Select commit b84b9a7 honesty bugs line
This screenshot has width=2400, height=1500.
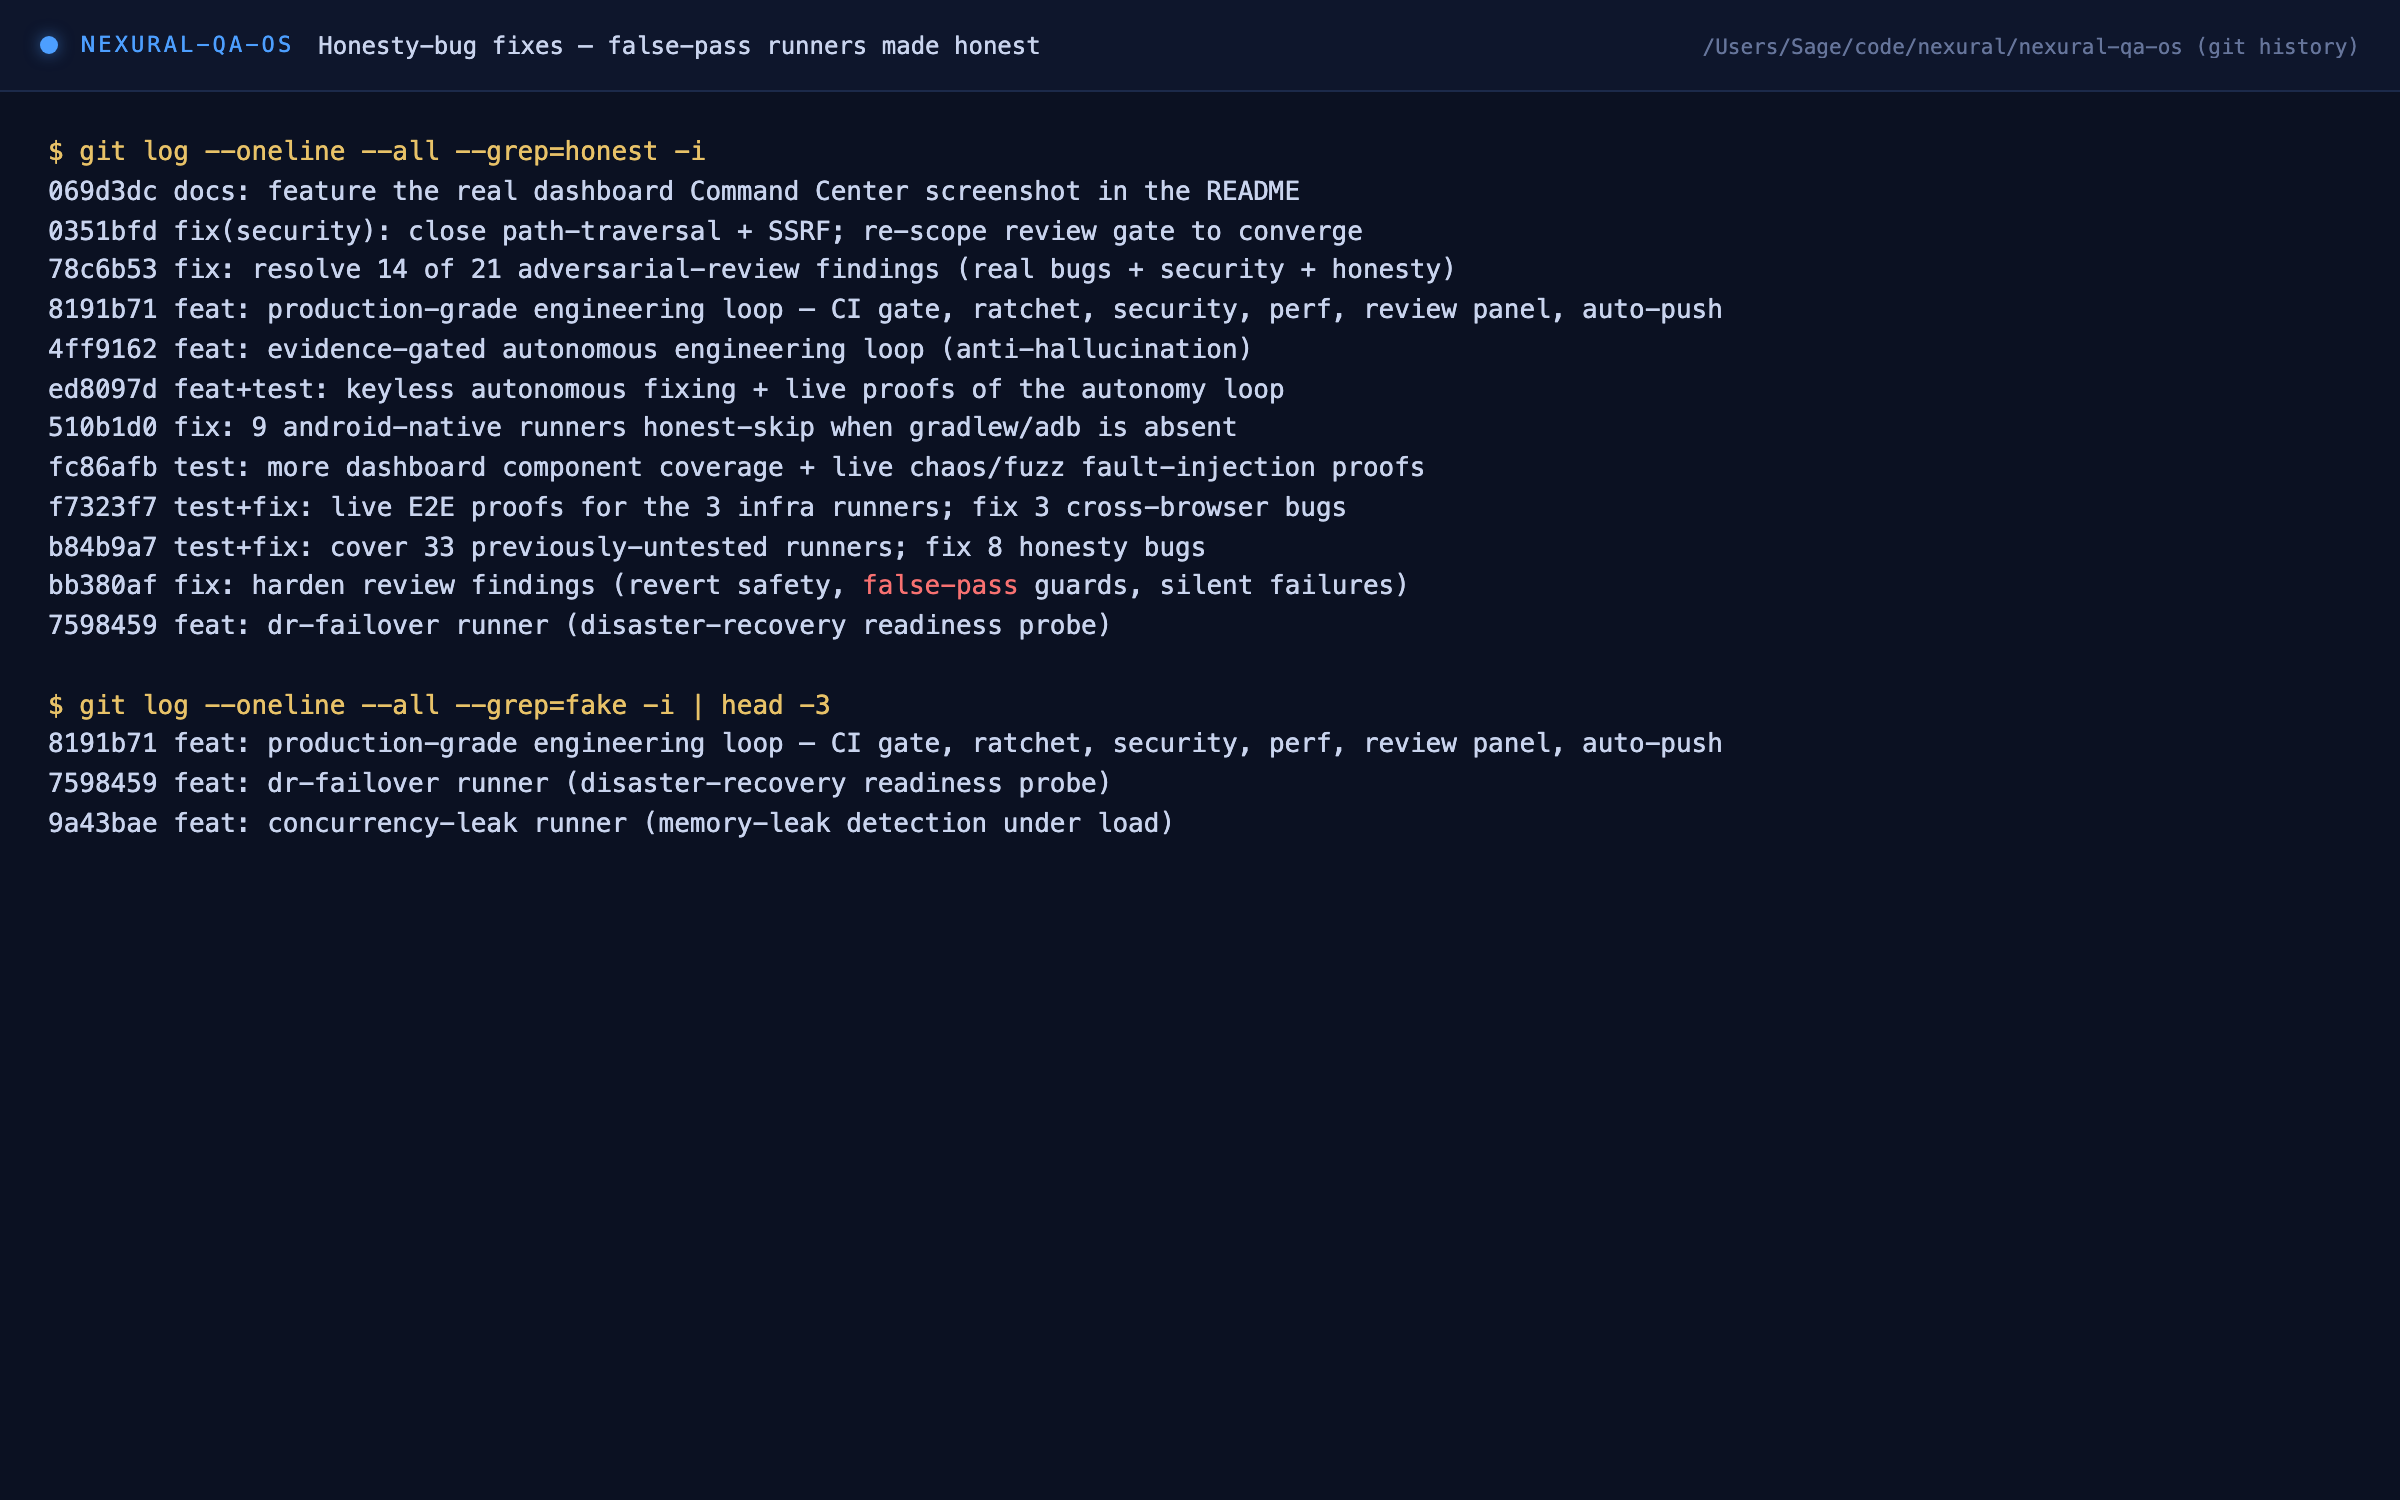(x=627, y=547)
